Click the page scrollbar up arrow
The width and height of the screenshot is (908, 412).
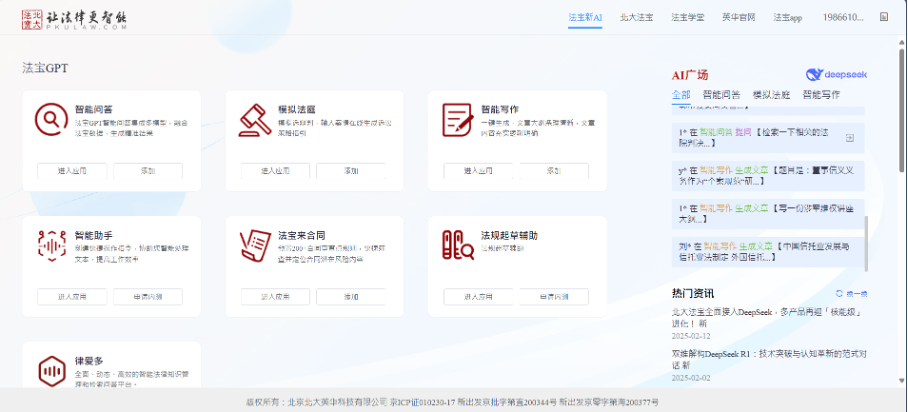(x=902, y=43)
